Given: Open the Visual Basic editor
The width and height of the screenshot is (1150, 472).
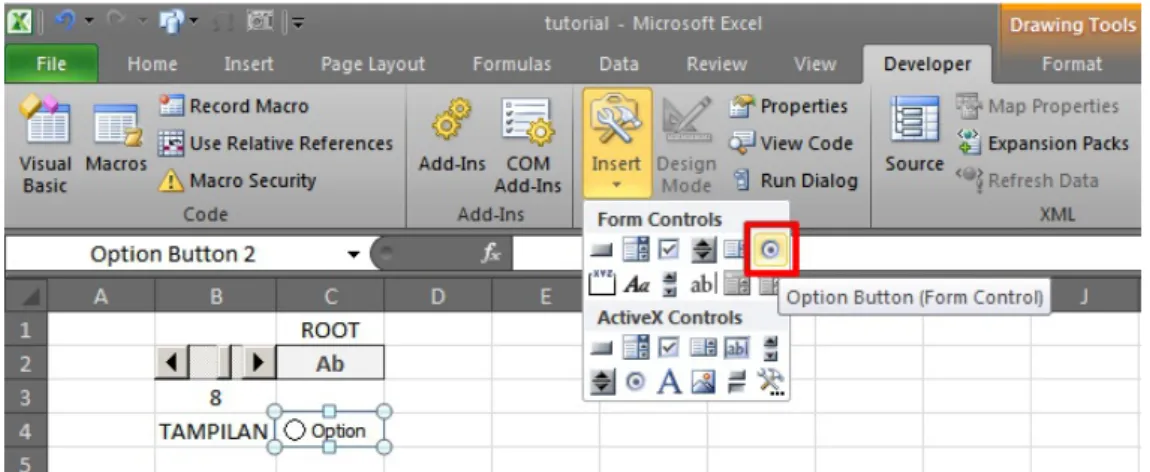Looking at the screenshot, I should click(45, 144).
